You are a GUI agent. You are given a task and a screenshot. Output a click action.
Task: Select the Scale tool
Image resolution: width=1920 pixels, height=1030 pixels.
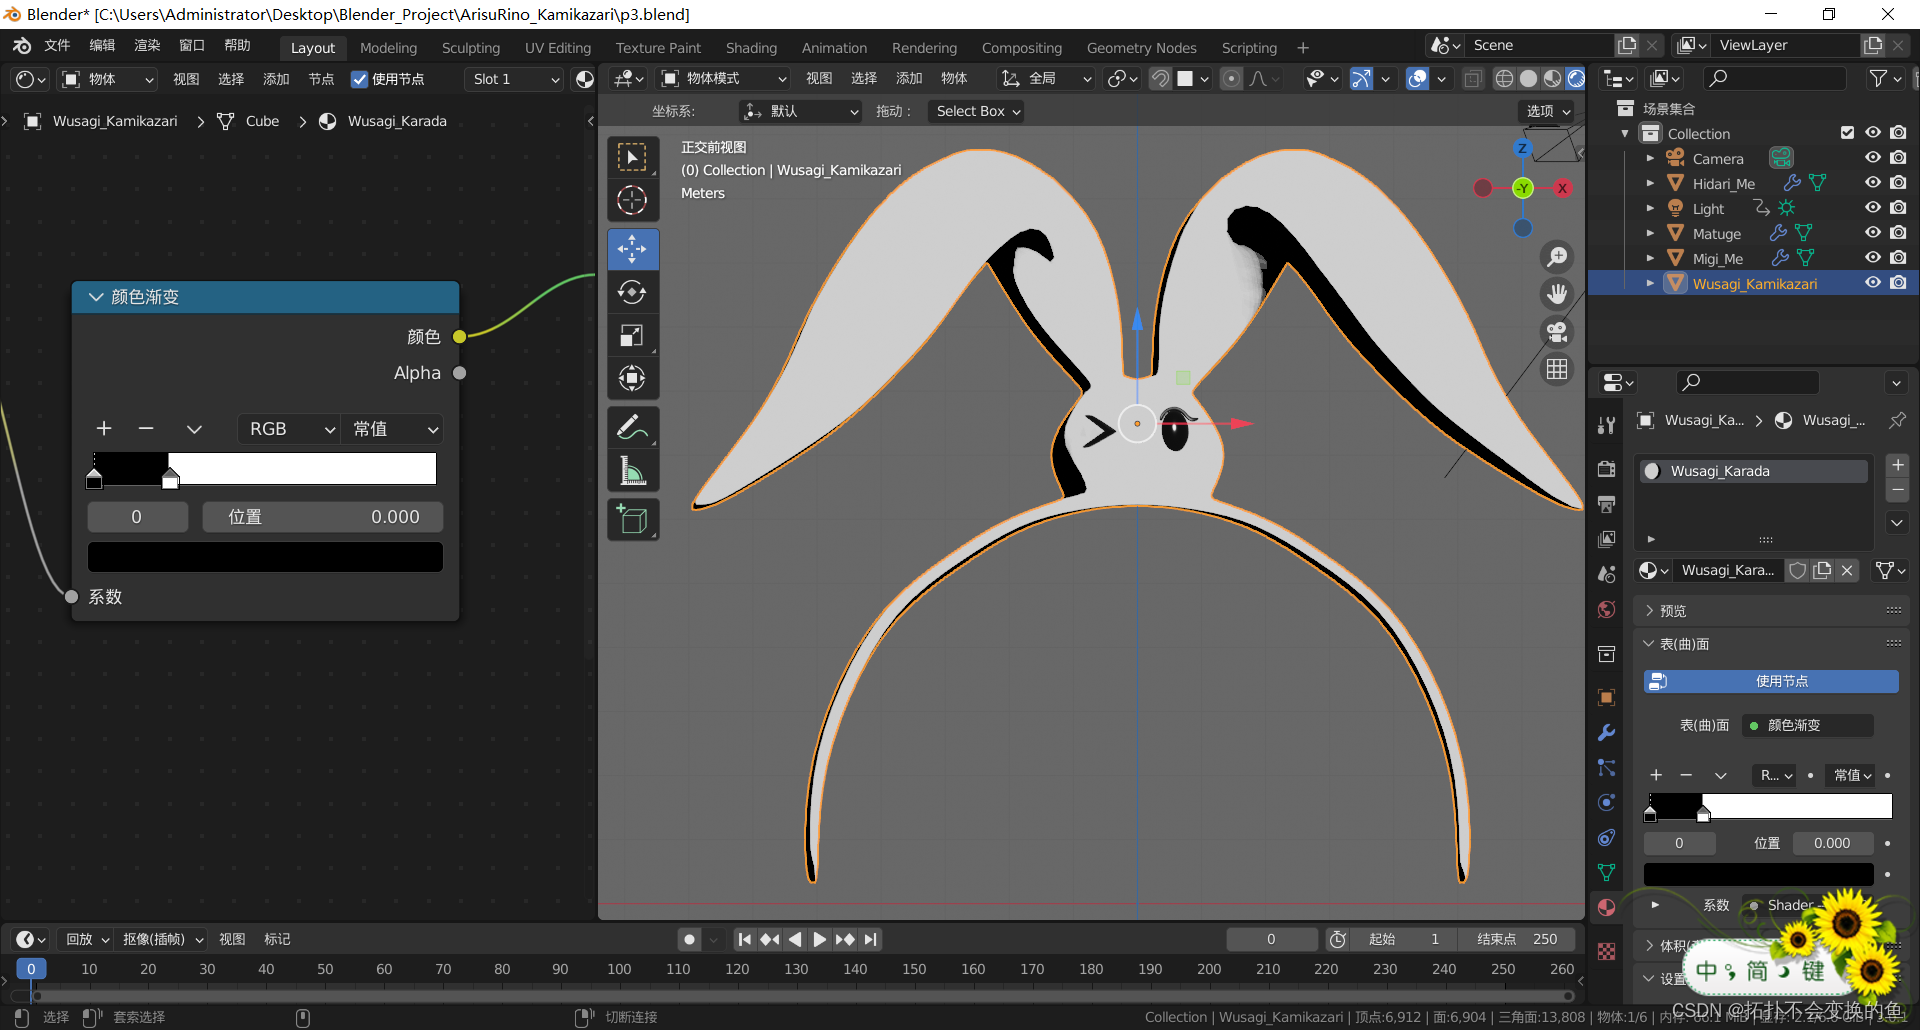(632, 336)
